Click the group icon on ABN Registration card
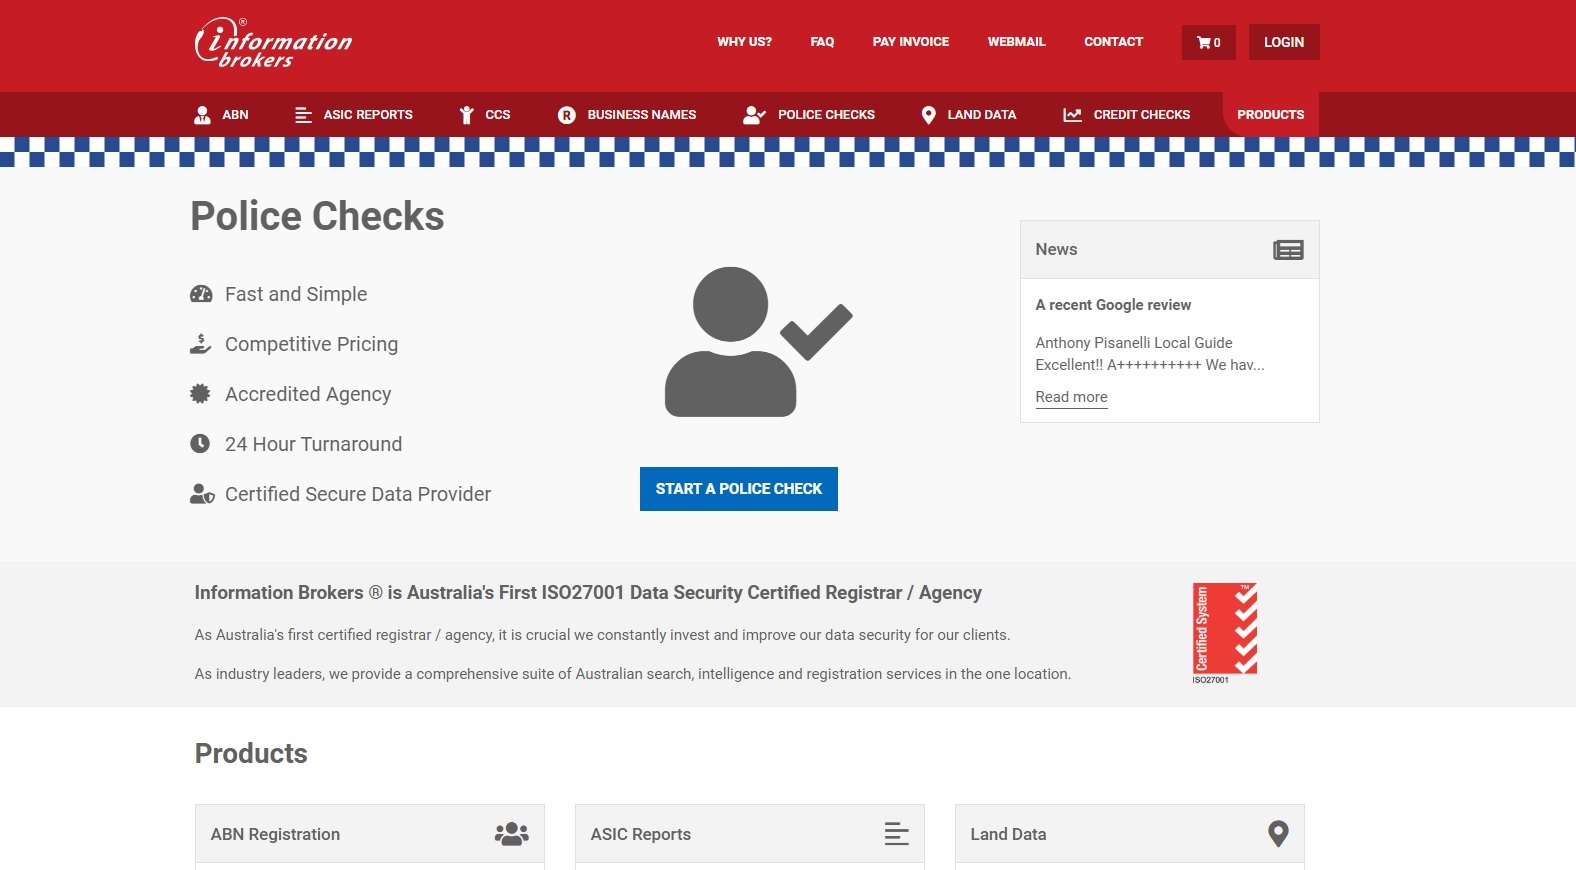Image resolution: width=1576 pixels, height=870 pixels. [512, 834]
